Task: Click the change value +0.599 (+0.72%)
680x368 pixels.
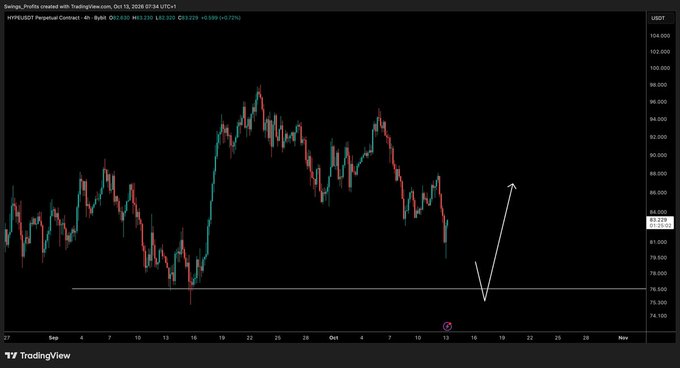Action: tap(221, 18)
